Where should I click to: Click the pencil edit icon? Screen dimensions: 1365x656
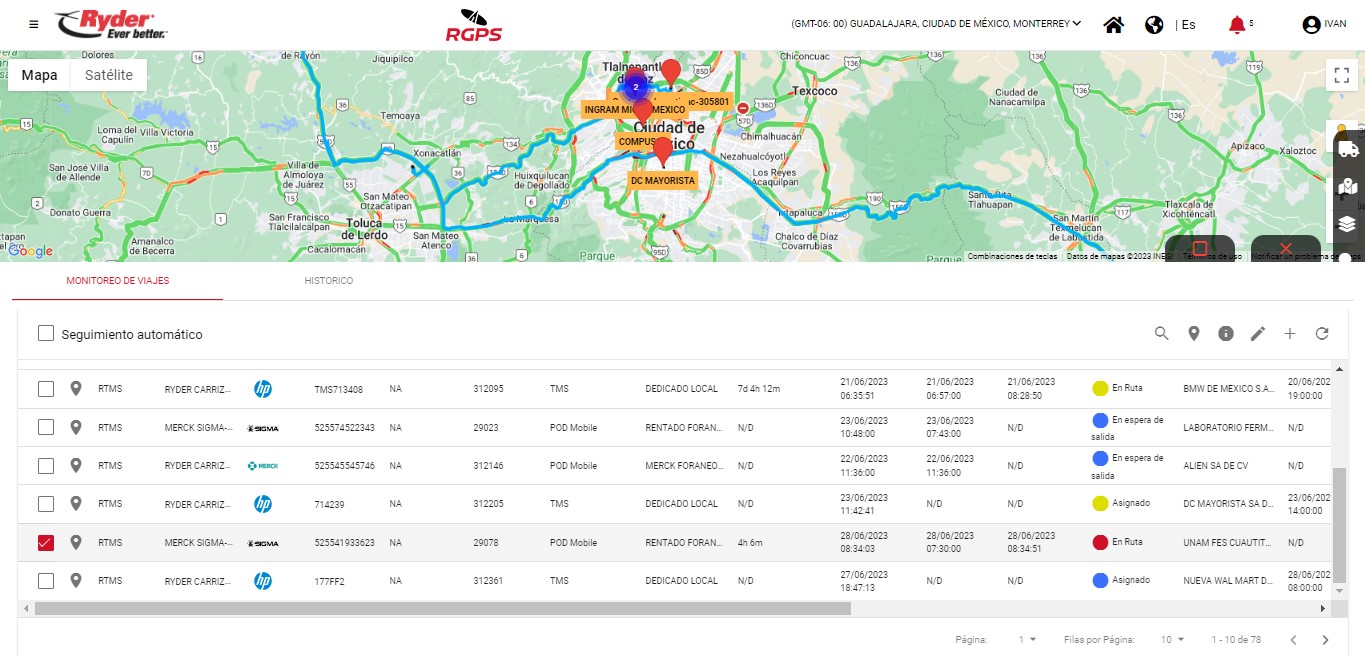pyautogui.click(x=1258, y=334)
